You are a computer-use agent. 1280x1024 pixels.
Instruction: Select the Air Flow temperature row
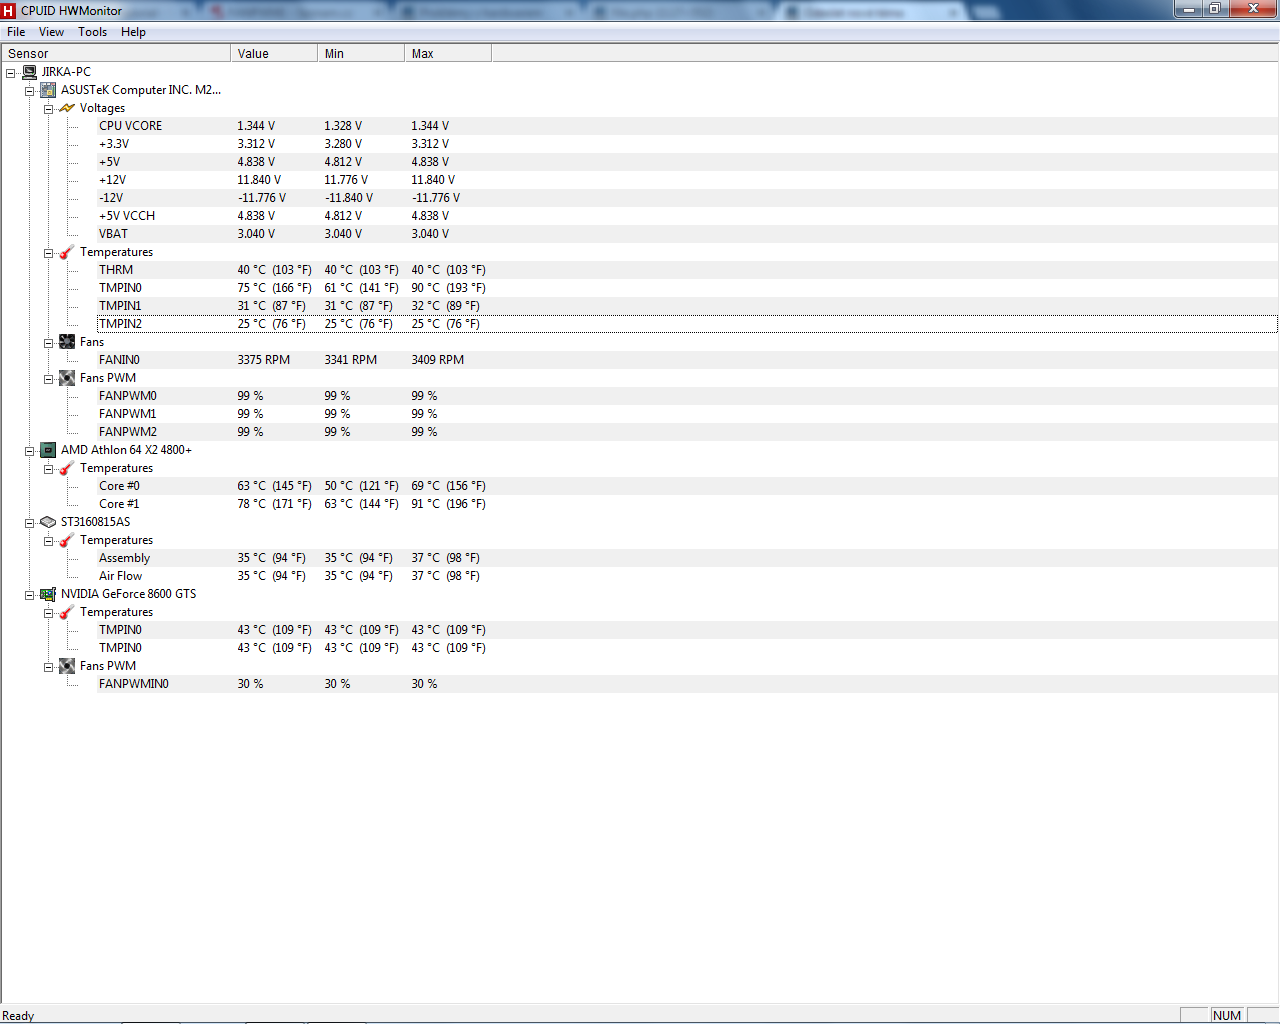[x=687, y=576]
